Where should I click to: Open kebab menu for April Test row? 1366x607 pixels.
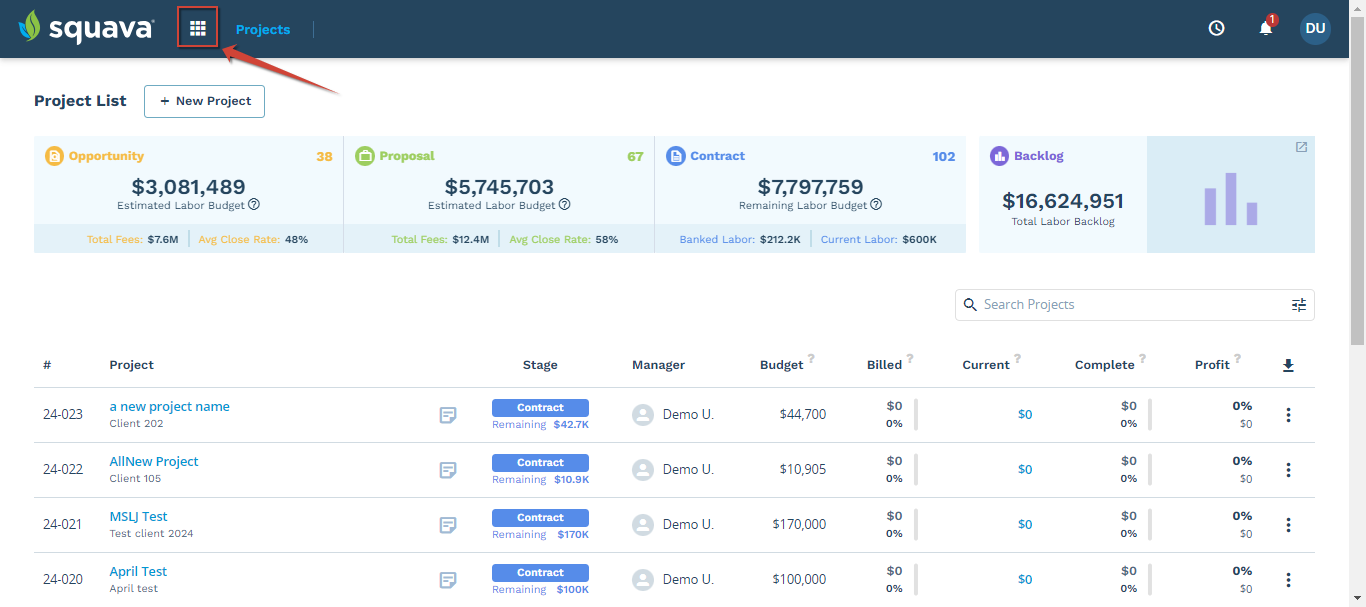1288,580
